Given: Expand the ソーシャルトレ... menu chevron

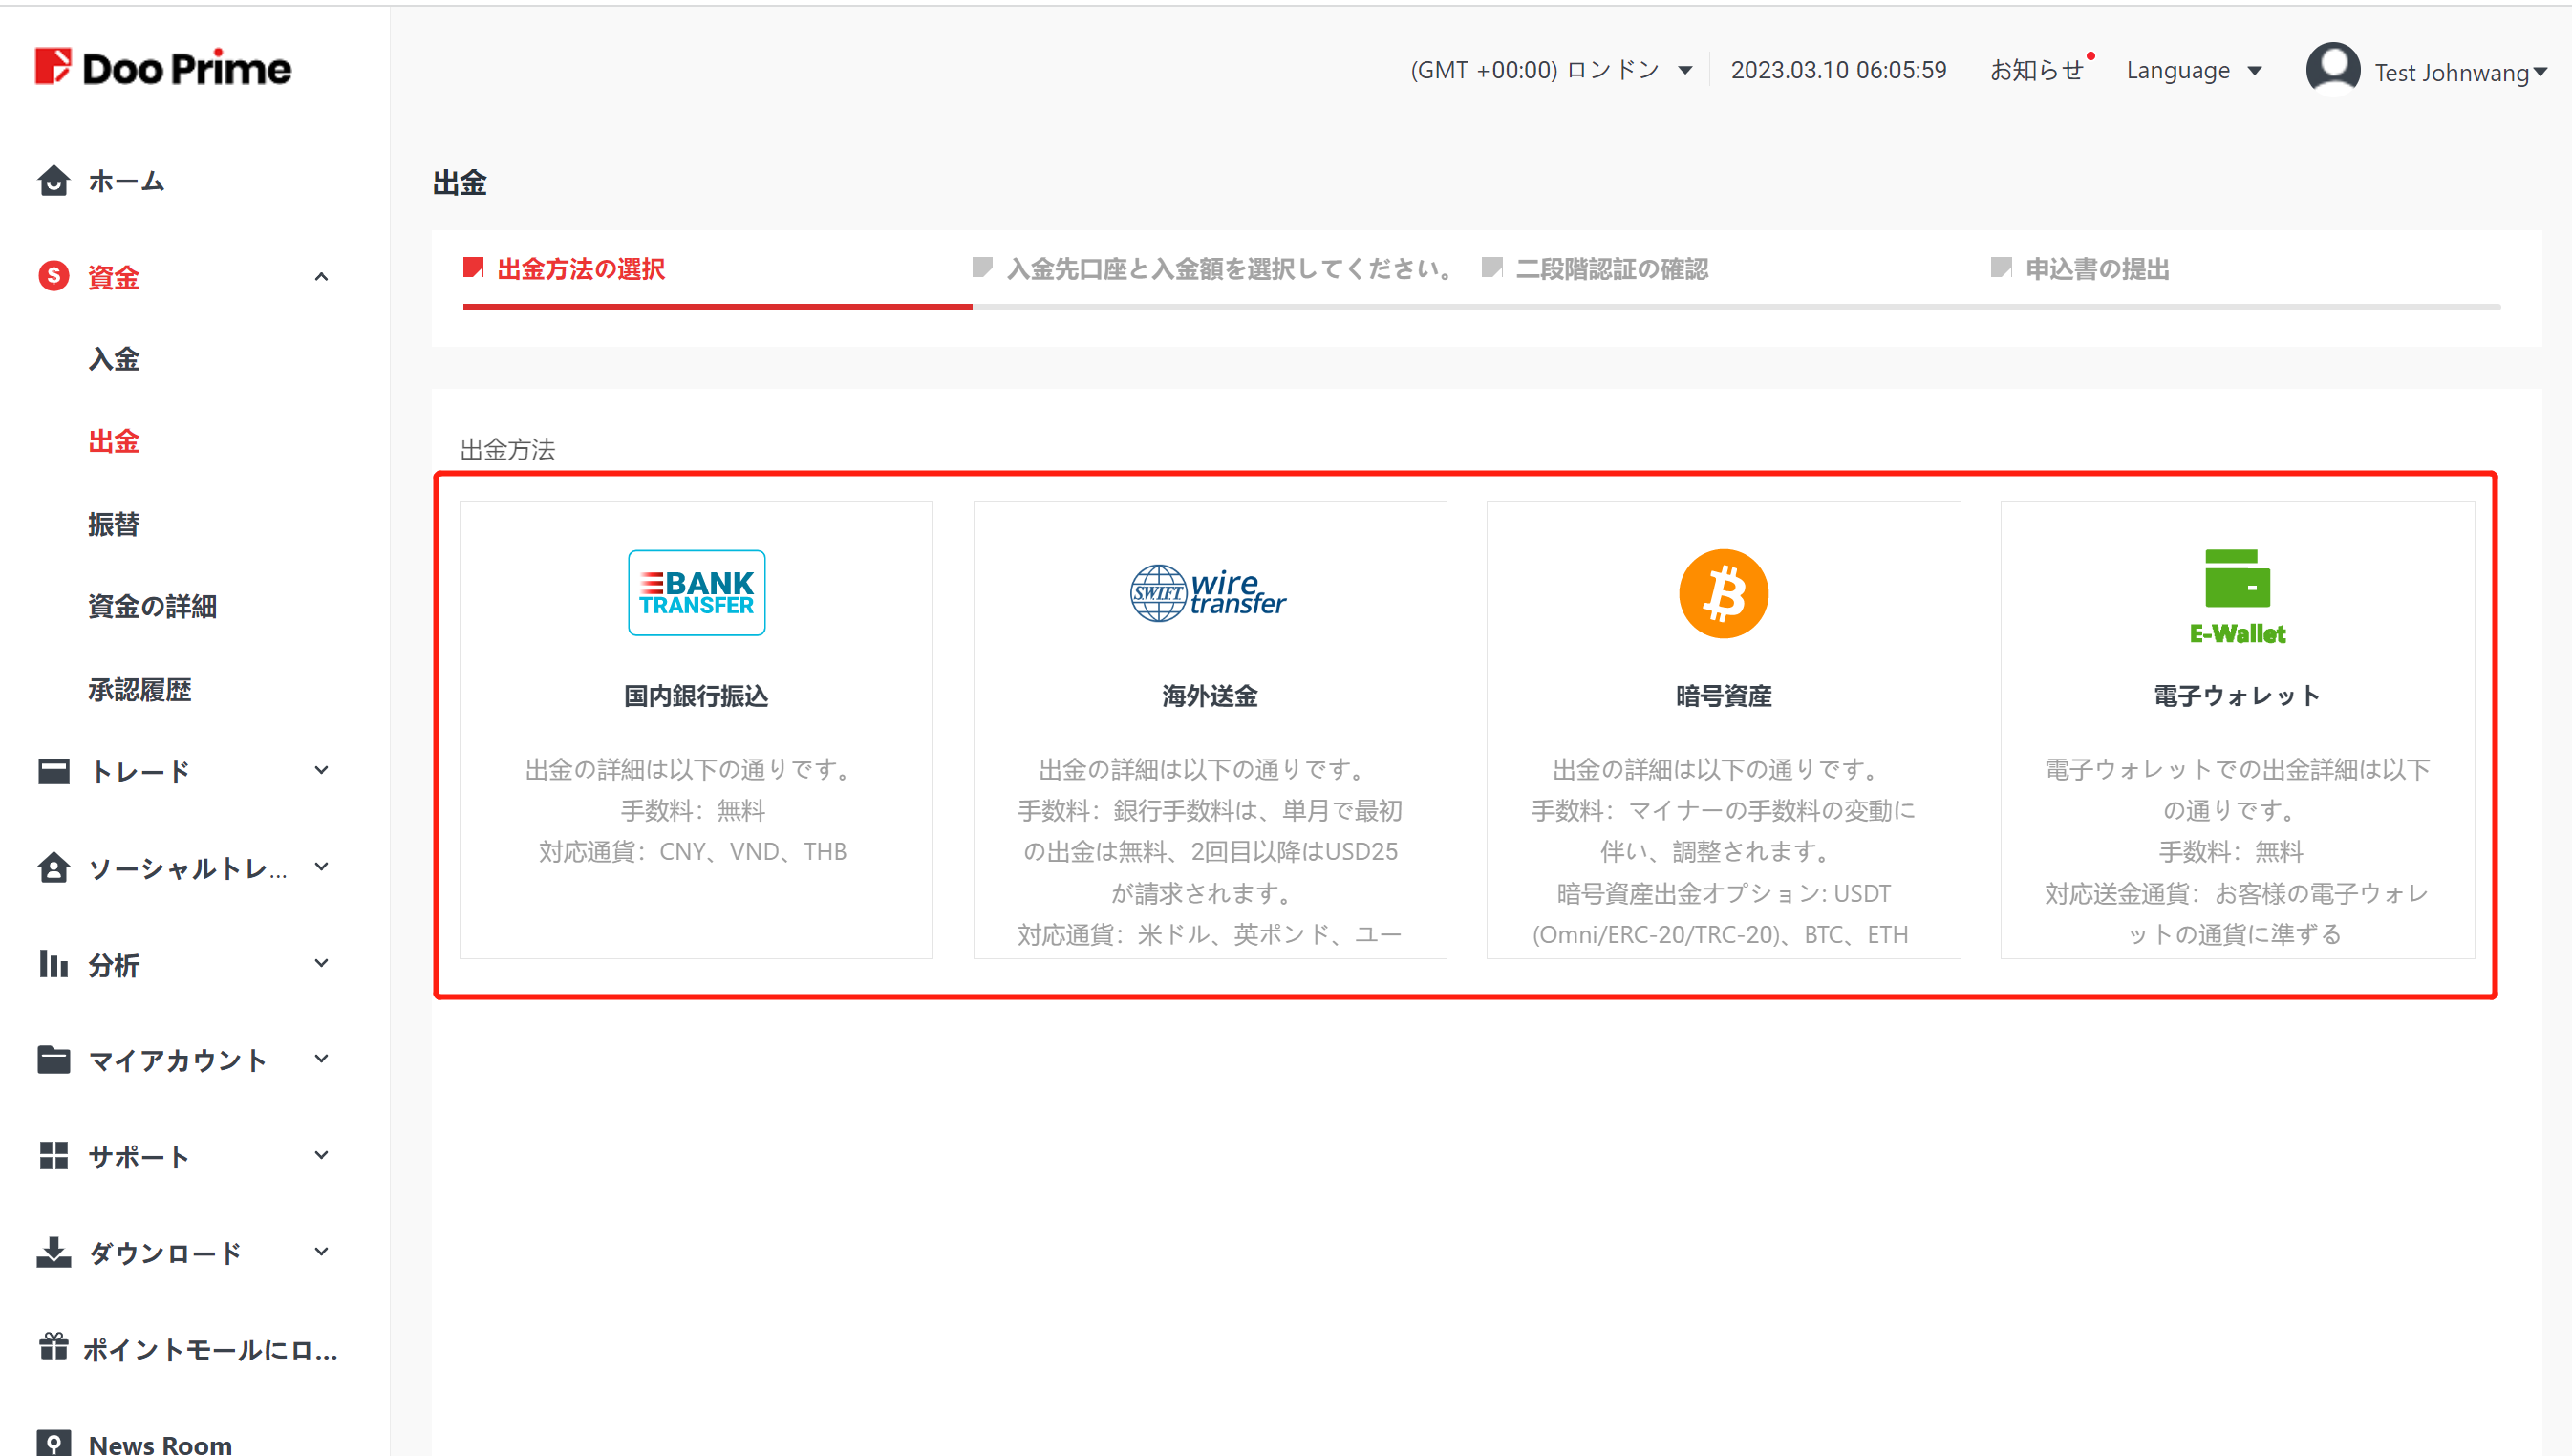Looking at the screenshot, I should tap(321, 867).
